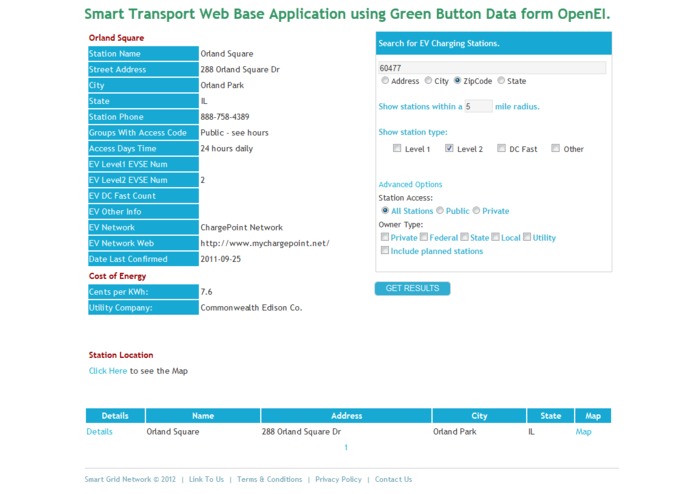Click the 'Station Location' heading
The image size is (695, 494).
[x=121, y=355]
